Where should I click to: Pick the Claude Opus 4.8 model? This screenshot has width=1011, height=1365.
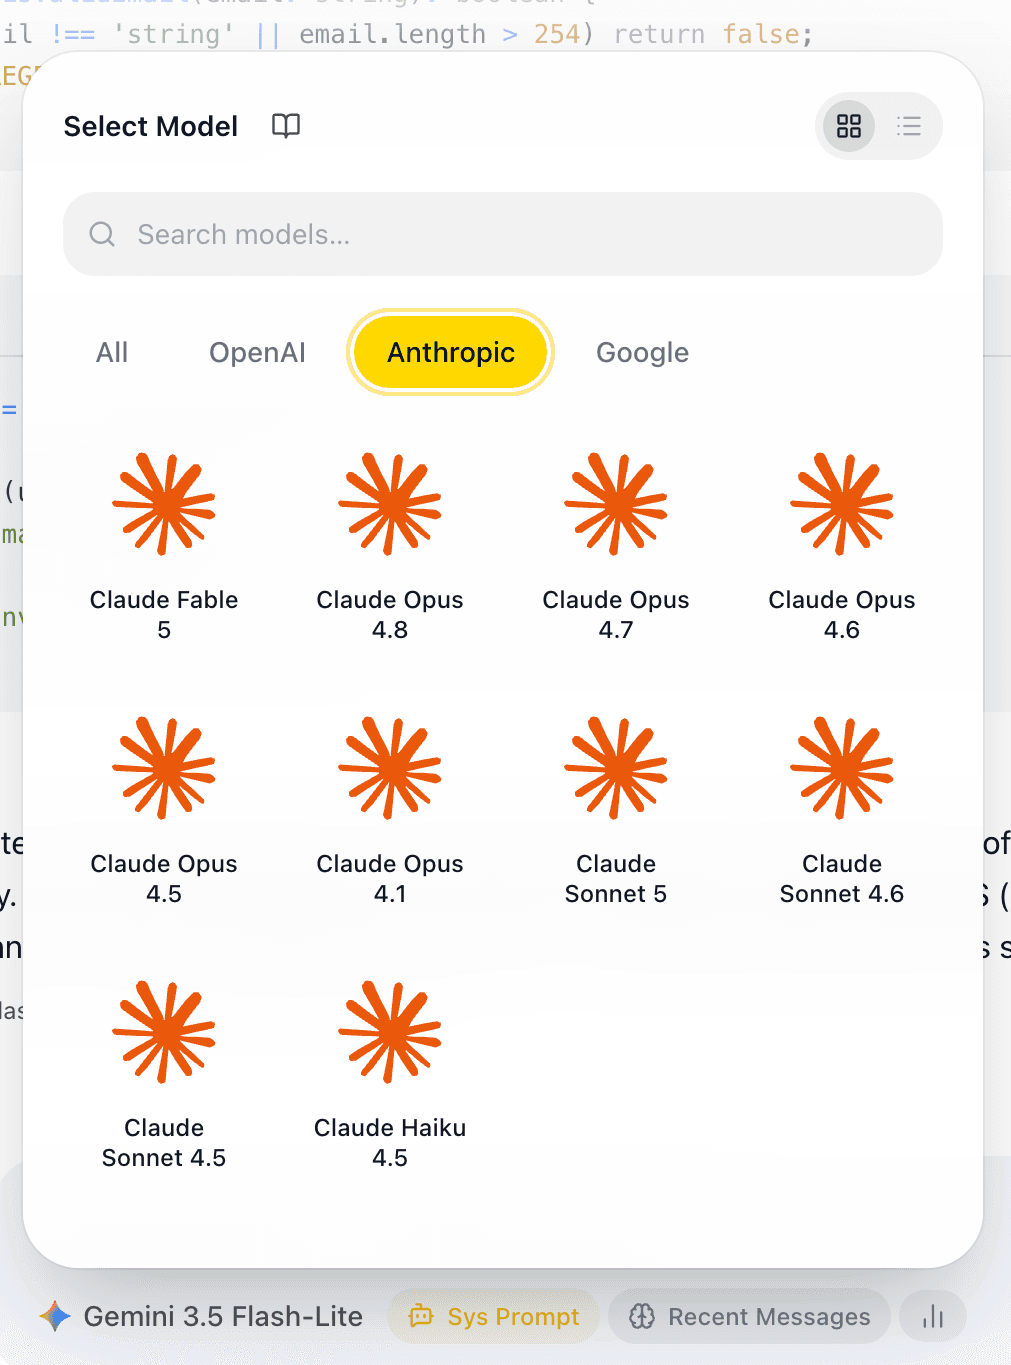[390, 546]
